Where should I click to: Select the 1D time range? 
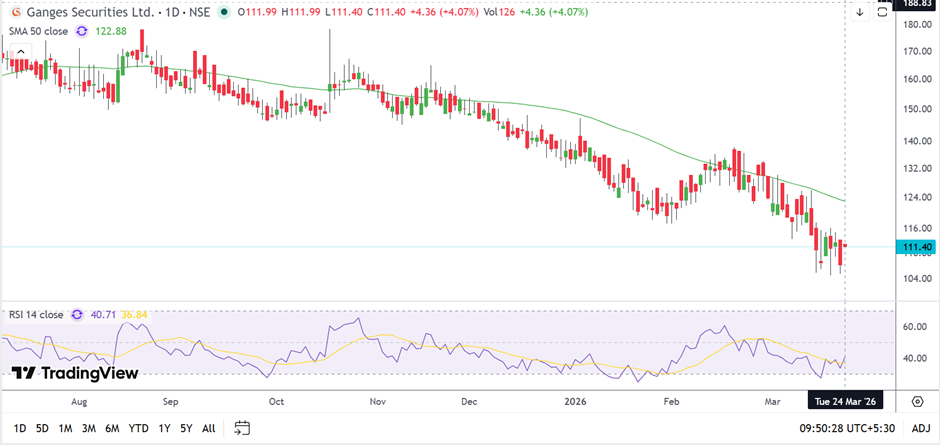[19, 428]
